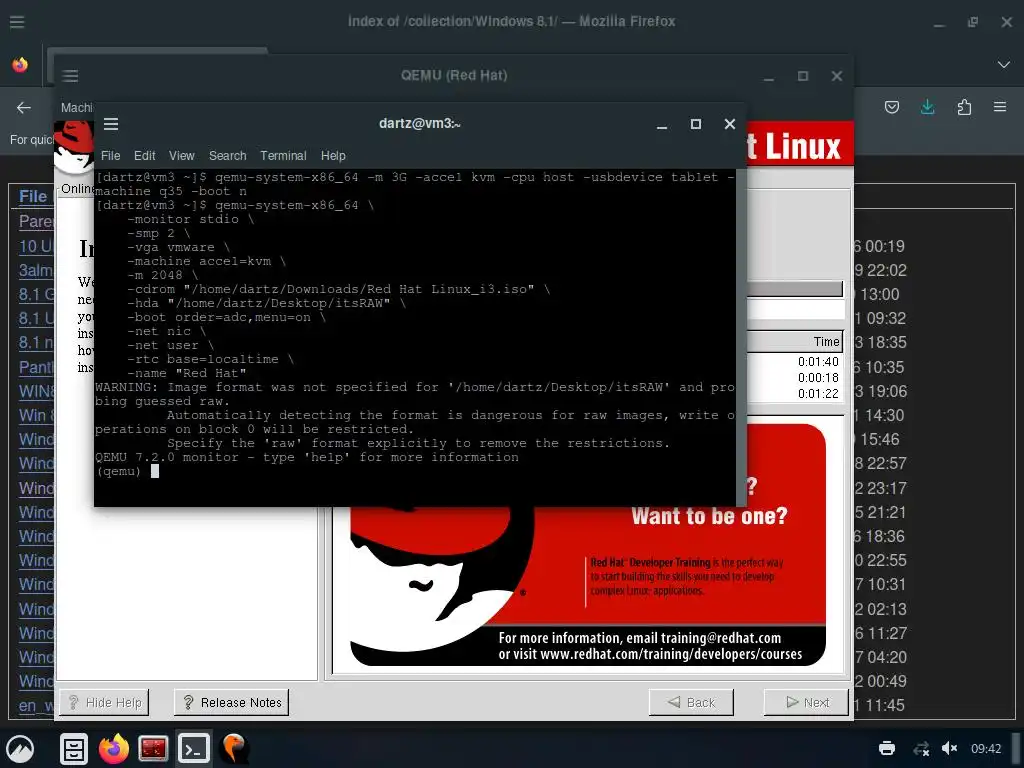Viewport: 1024px width, 768px height.
Task: Switch to QEMU from the taskbar
Action: tap(234, 748)
